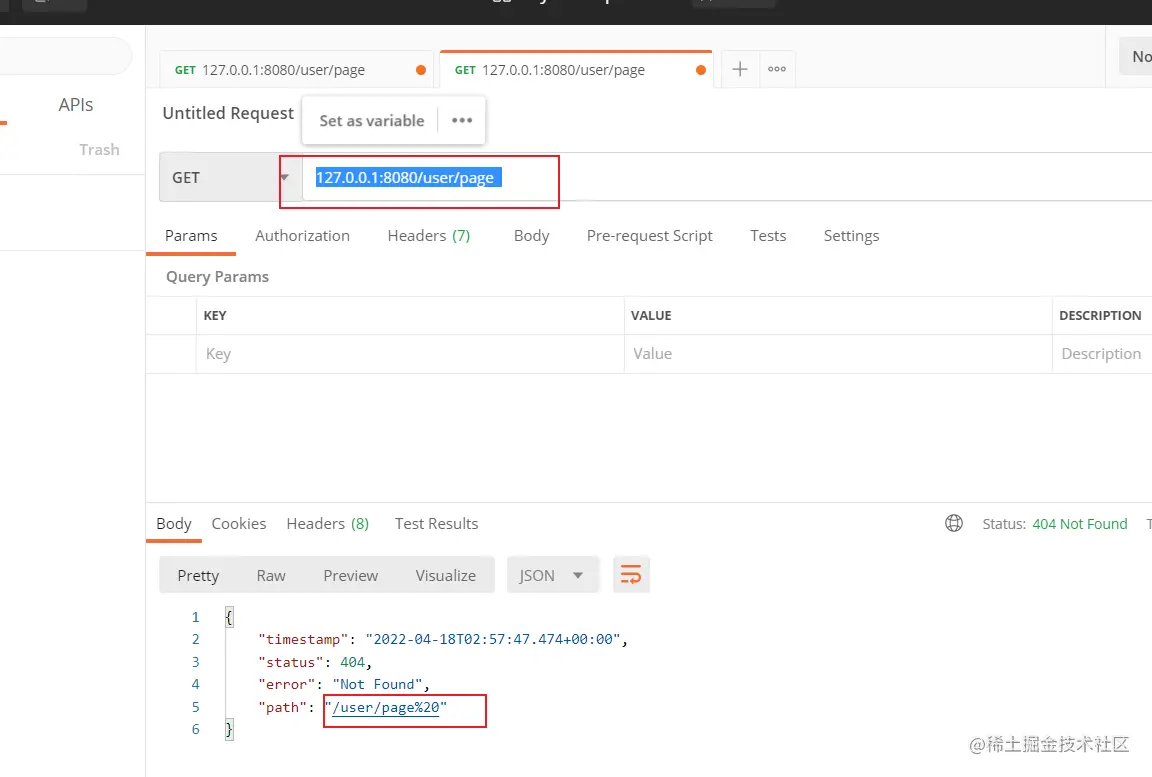Click the more options dots beside Set as variable
The width and height of the screenshot is (1152, 777).
point(462,120)
